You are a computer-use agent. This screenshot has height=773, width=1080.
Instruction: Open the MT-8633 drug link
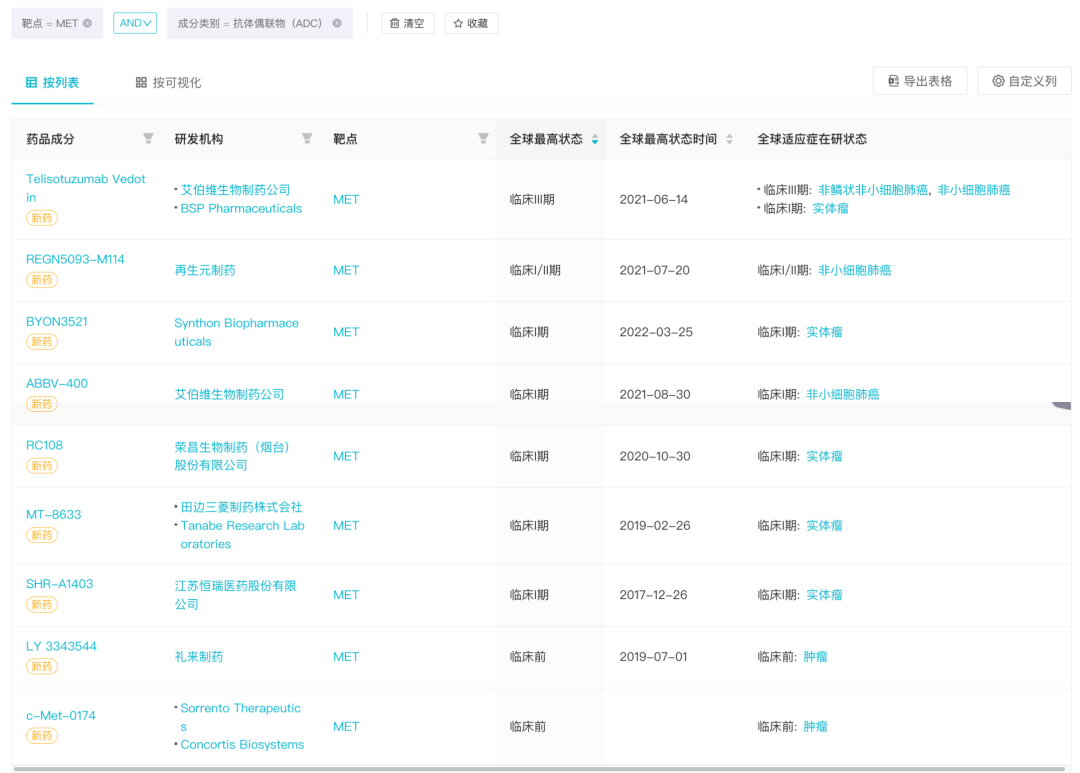[53, 515]
